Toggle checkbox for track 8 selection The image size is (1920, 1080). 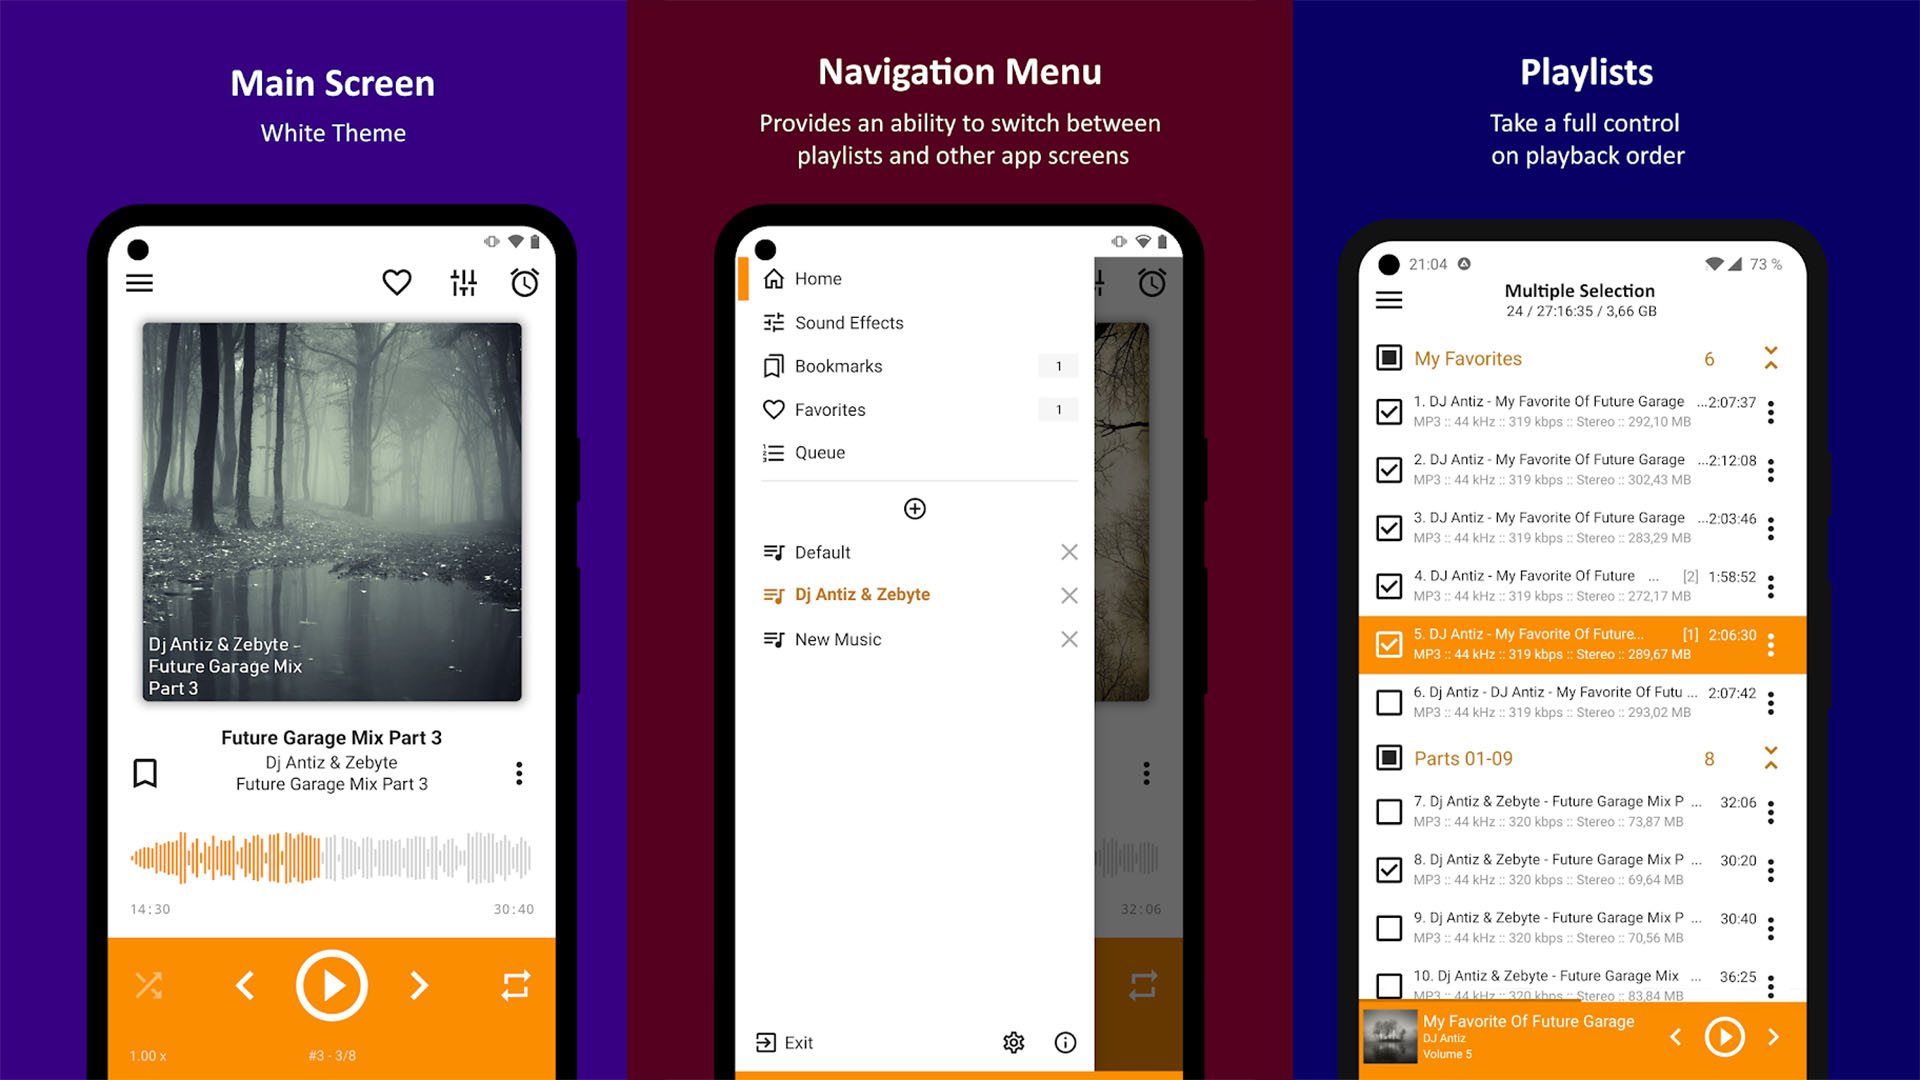point(1387,869)
